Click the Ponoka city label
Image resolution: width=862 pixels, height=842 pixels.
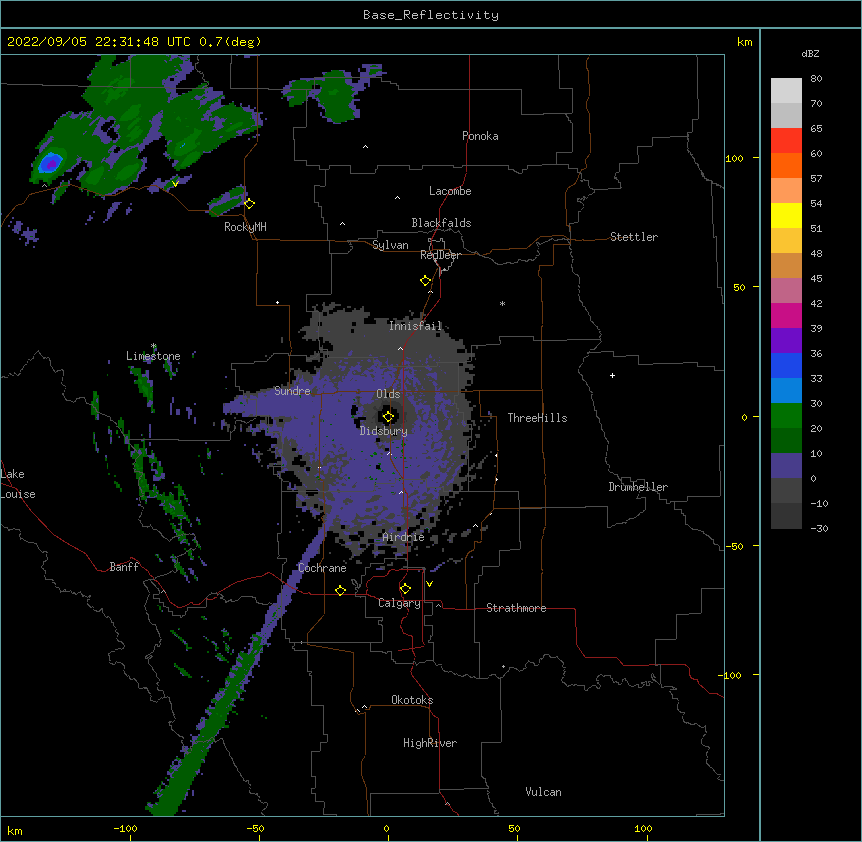click(x=480, y=136)
